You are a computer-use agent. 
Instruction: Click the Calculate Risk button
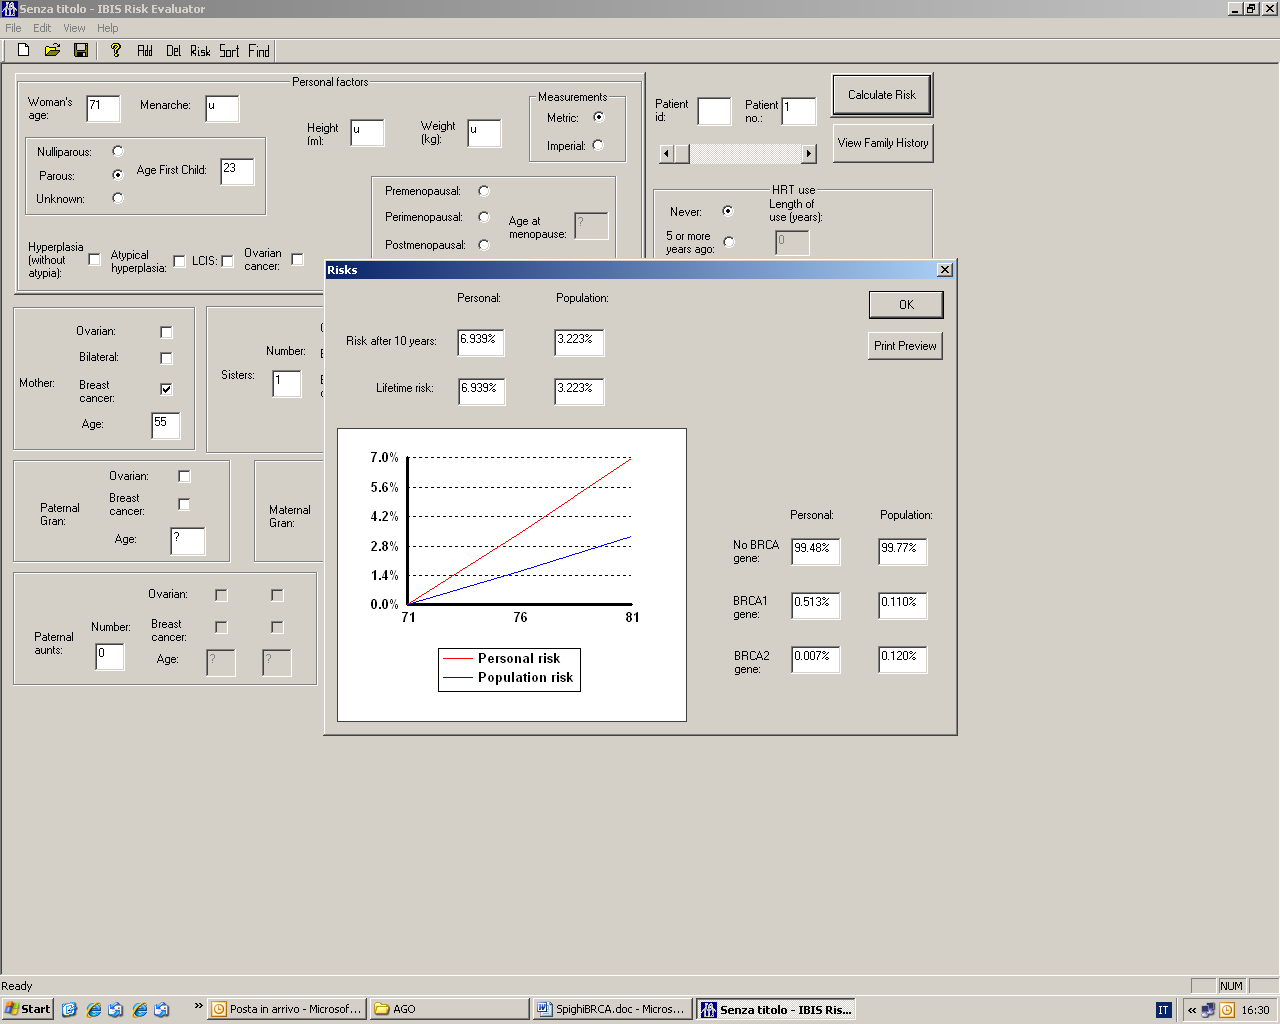coord(882,95)
